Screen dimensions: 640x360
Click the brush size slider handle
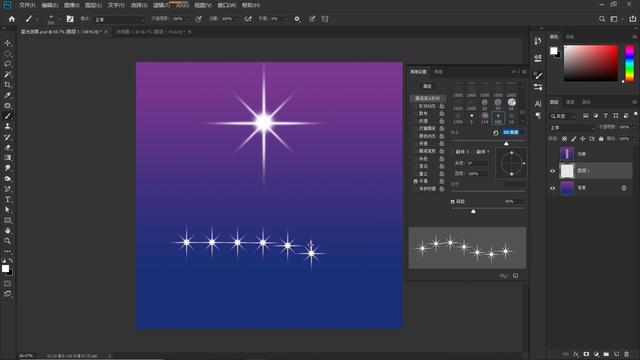pos(506,143)
